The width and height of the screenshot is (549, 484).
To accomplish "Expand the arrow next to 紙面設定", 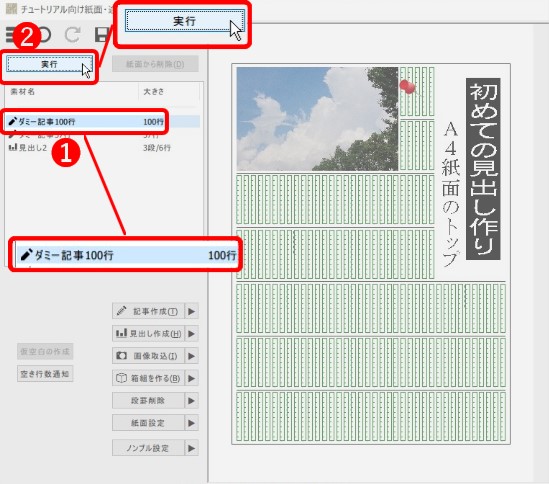I will pos(192,423).
